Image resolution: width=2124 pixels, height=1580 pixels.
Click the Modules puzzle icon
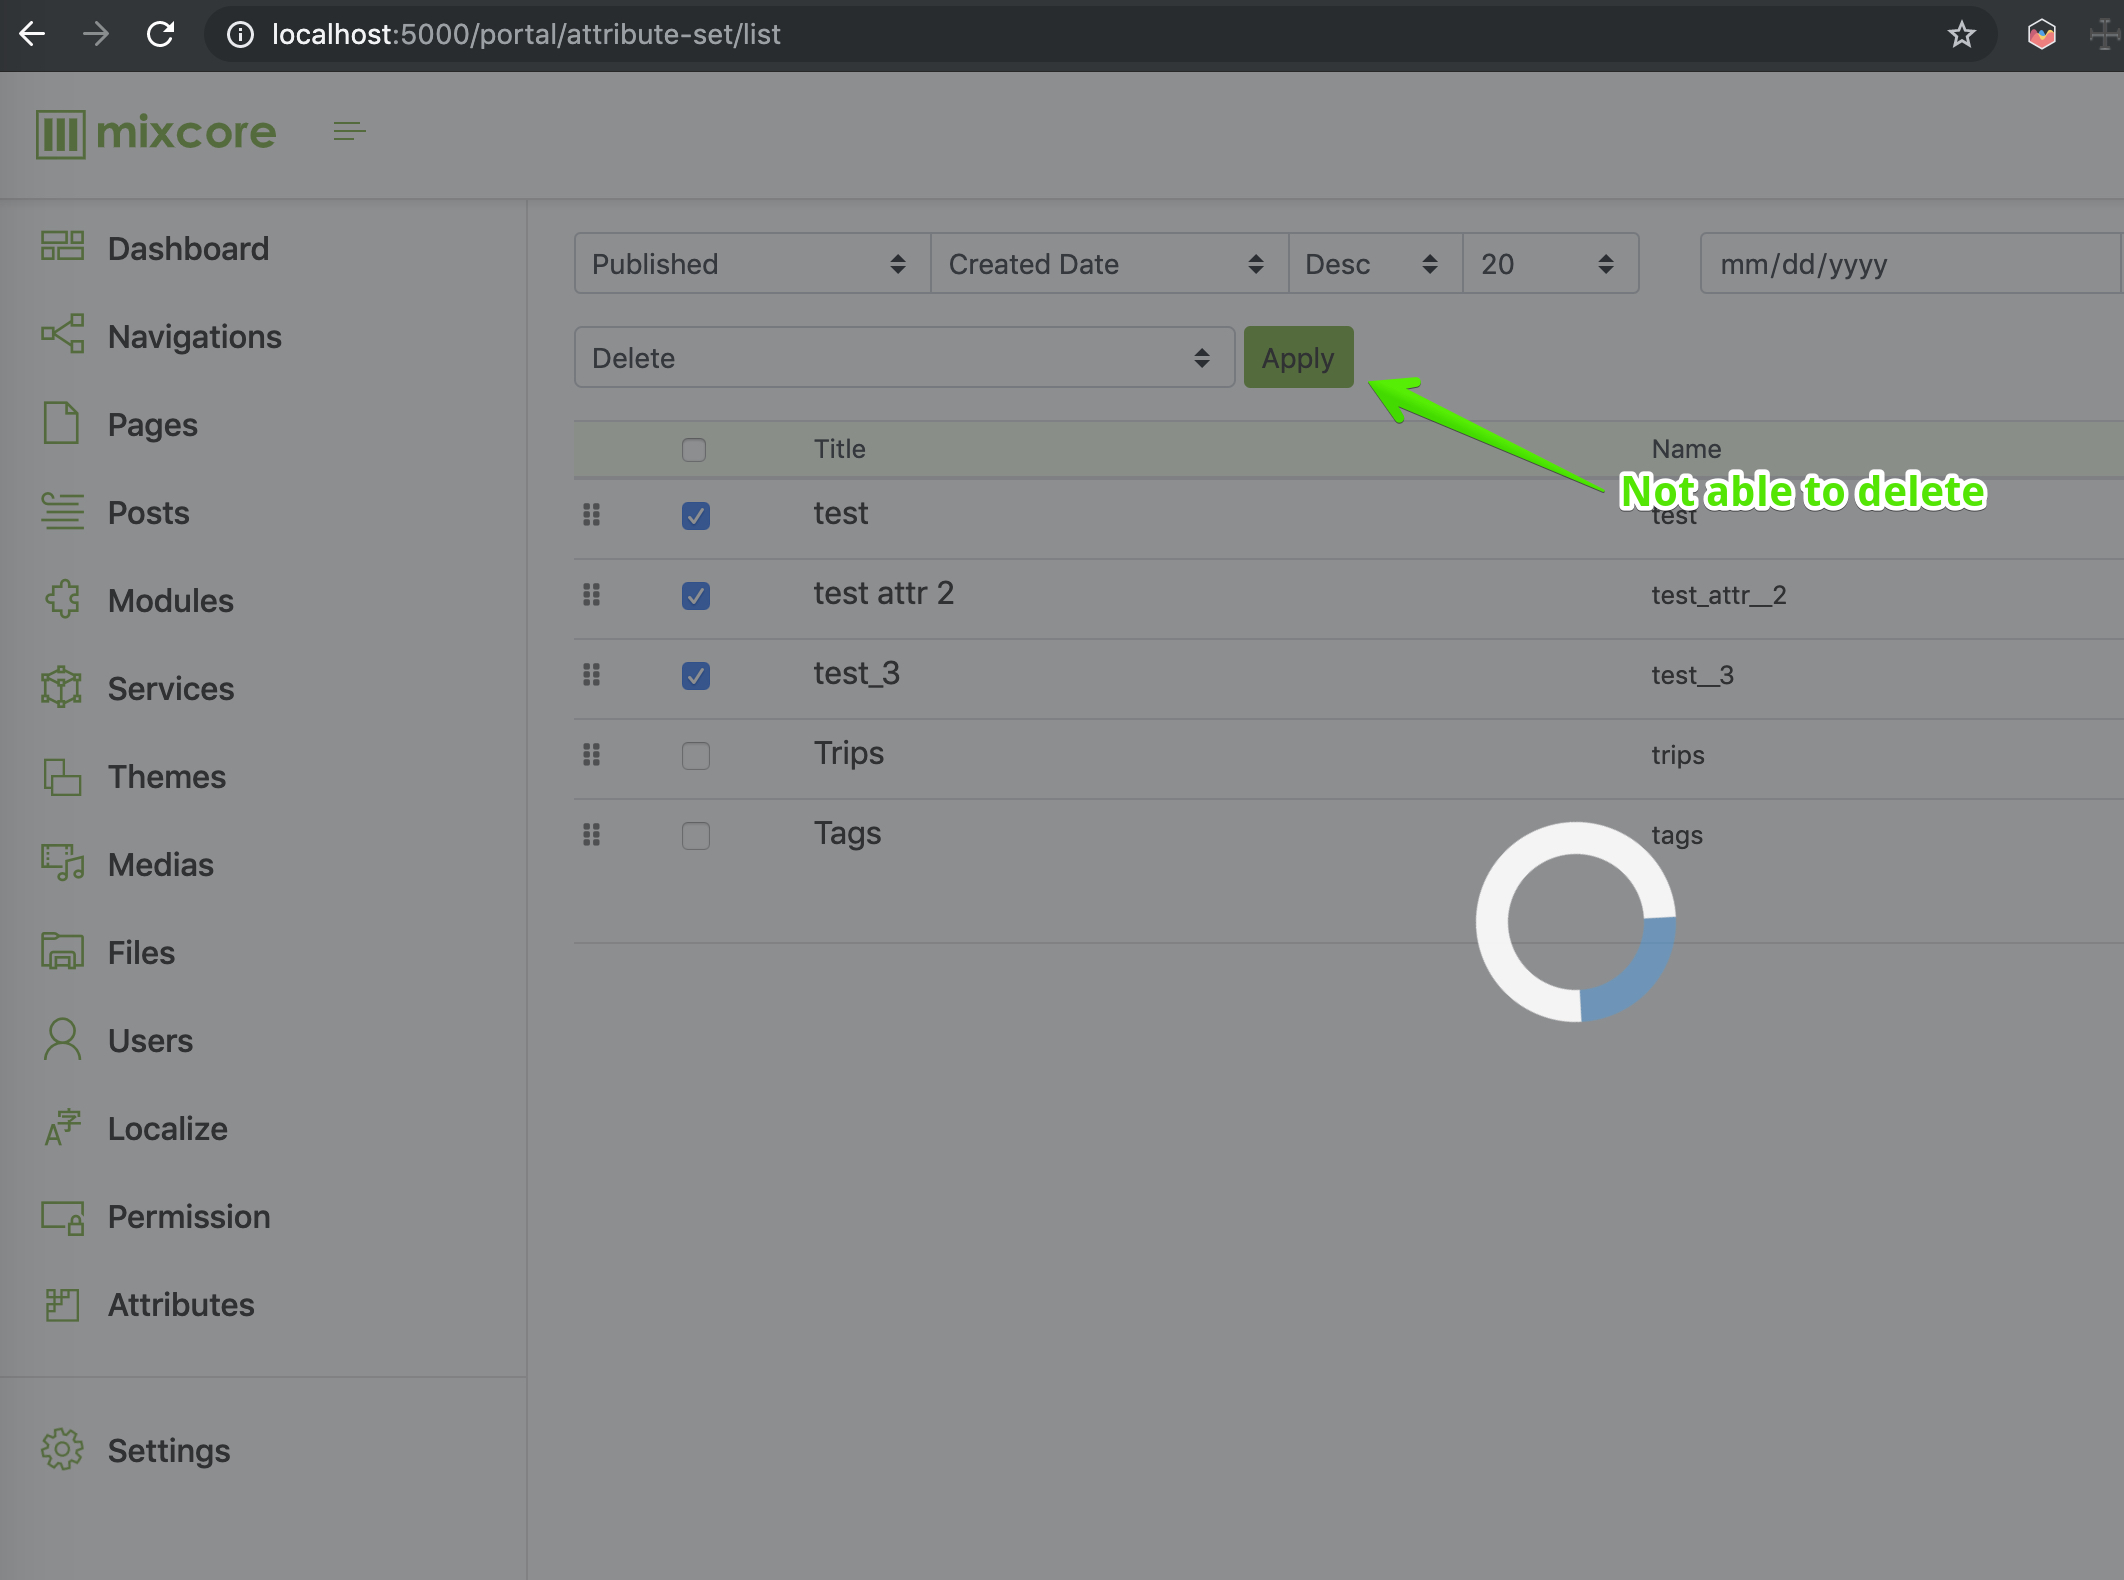(x=62, y=600)
